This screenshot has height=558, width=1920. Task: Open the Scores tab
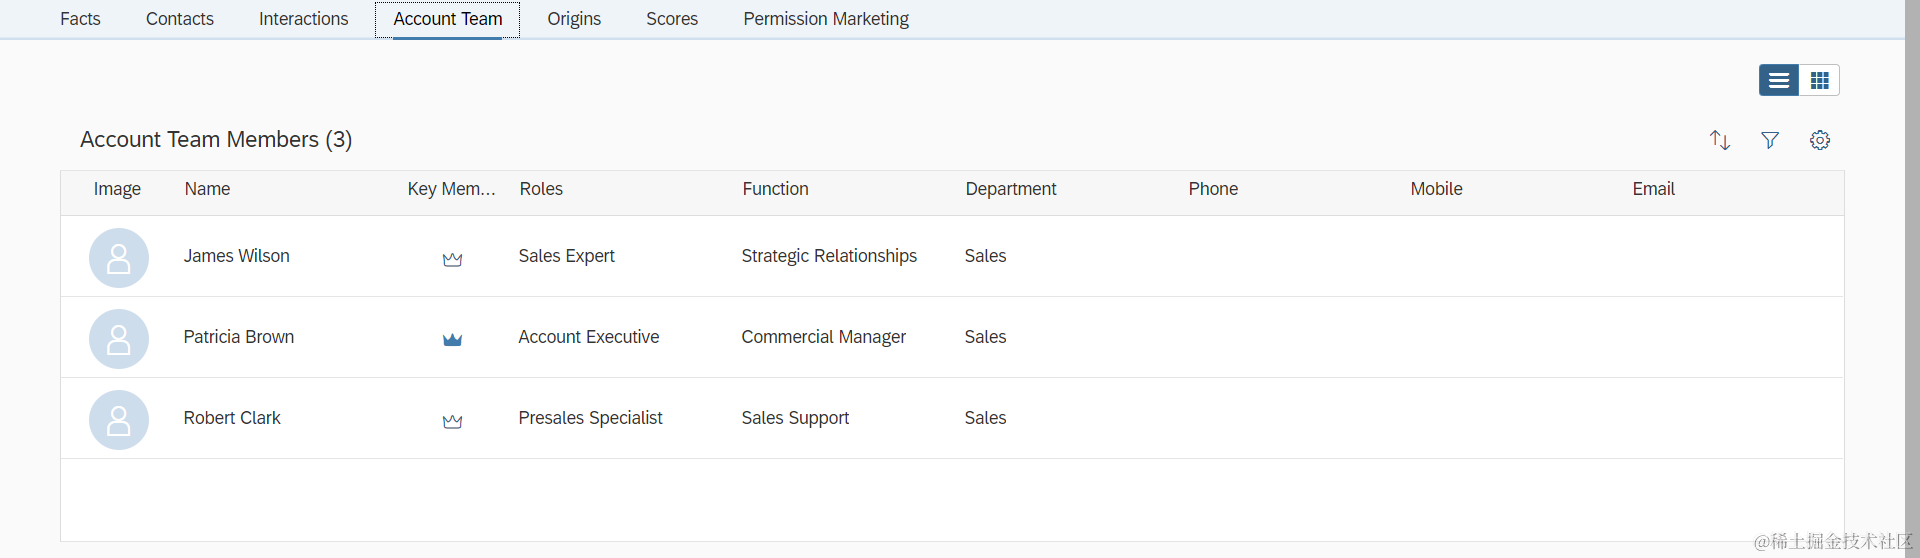(672, 19)
